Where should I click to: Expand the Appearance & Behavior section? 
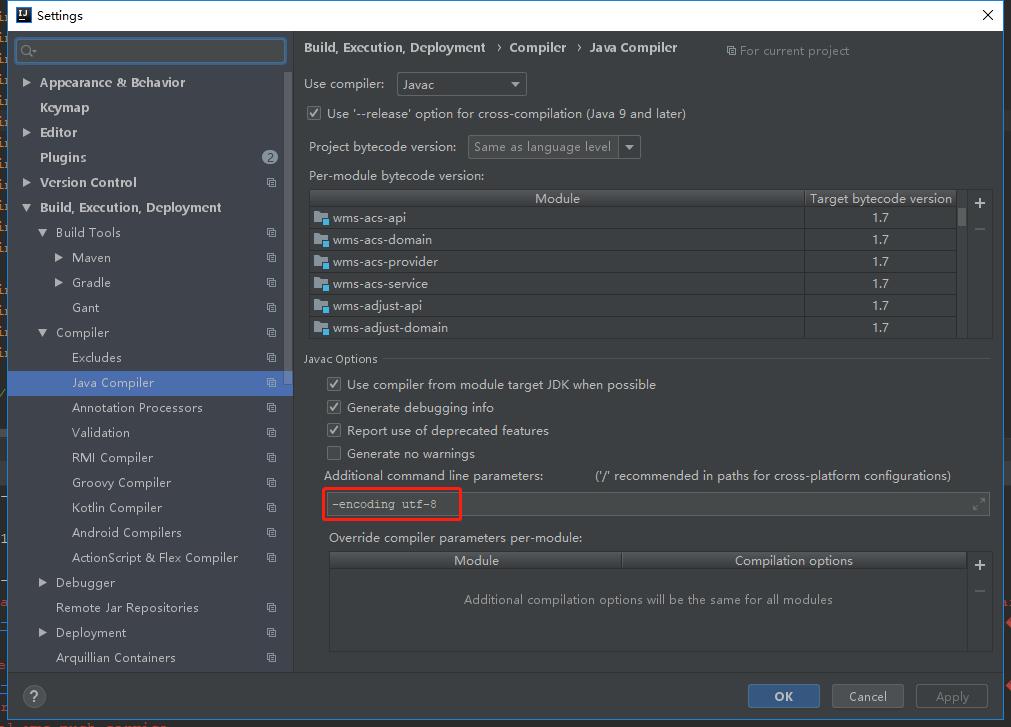tap(26, 82)
